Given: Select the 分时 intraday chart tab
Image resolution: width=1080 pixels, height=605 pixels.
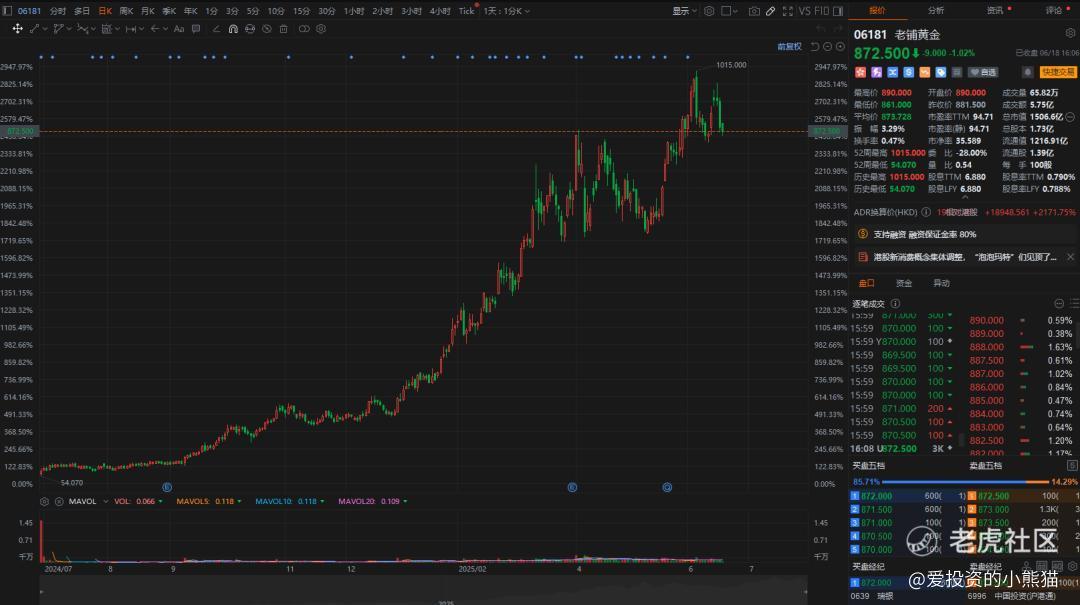Looking at the screenshot, I should [58, 11].
